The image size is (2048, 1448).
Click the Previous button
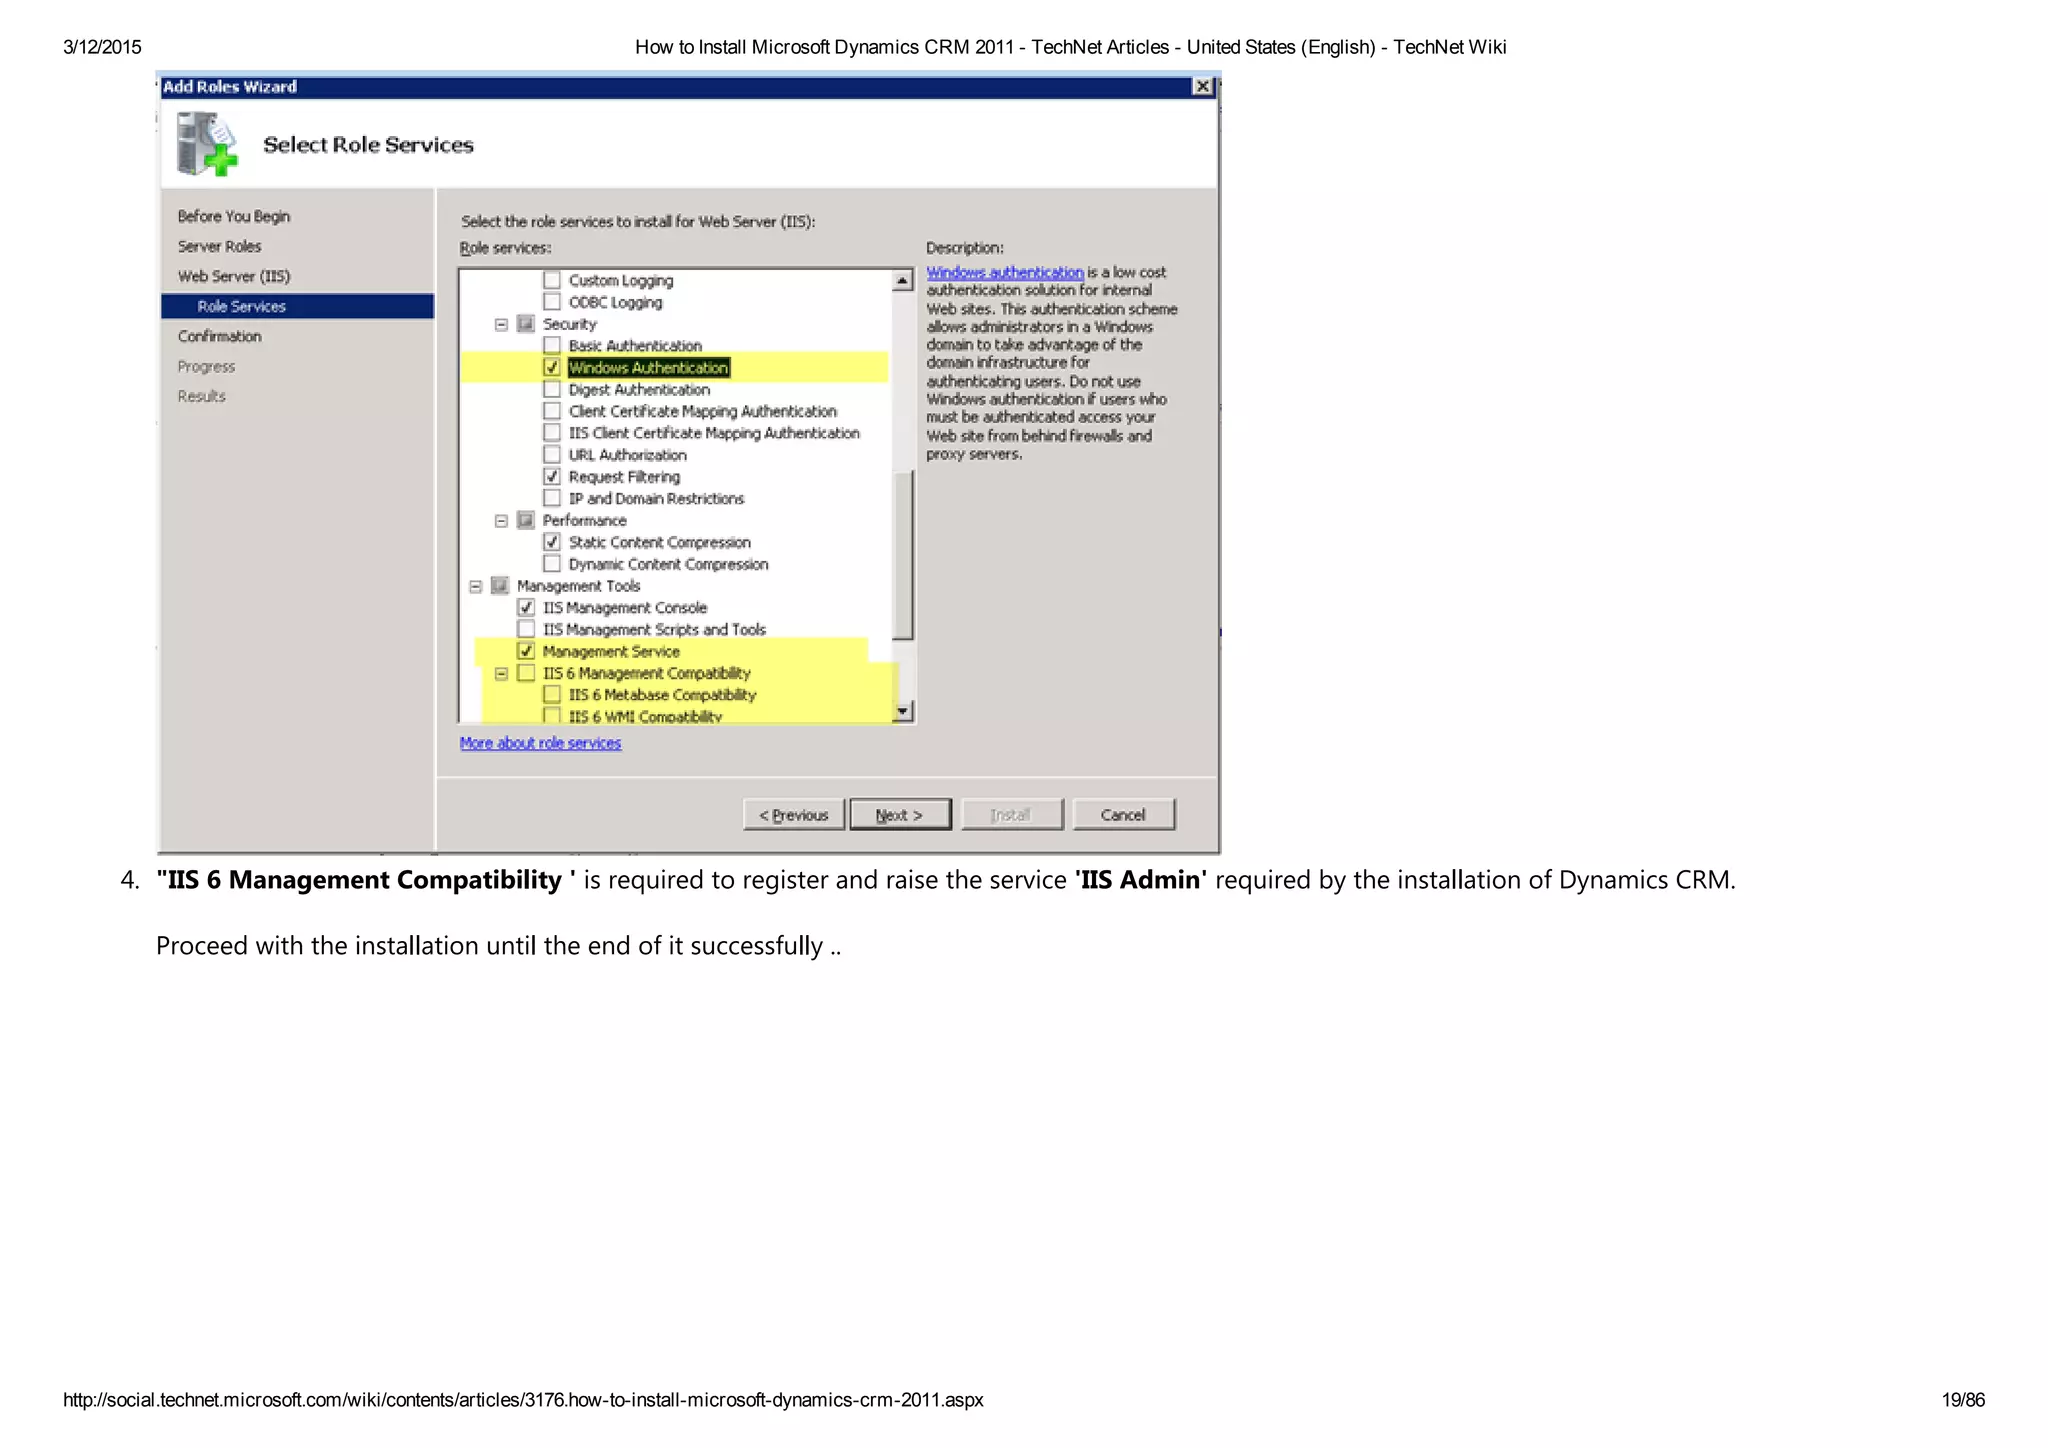coord(794,814)
